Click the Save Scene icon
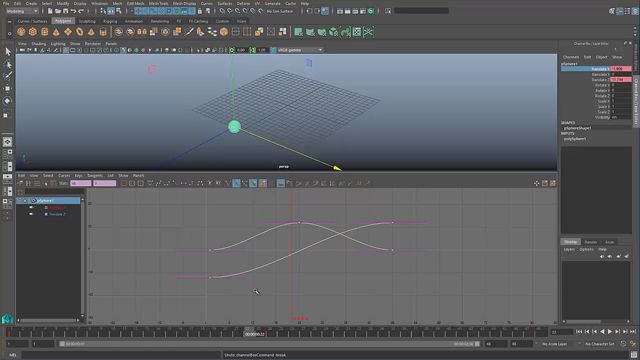 pyautogui.click(x=65, y=11)
